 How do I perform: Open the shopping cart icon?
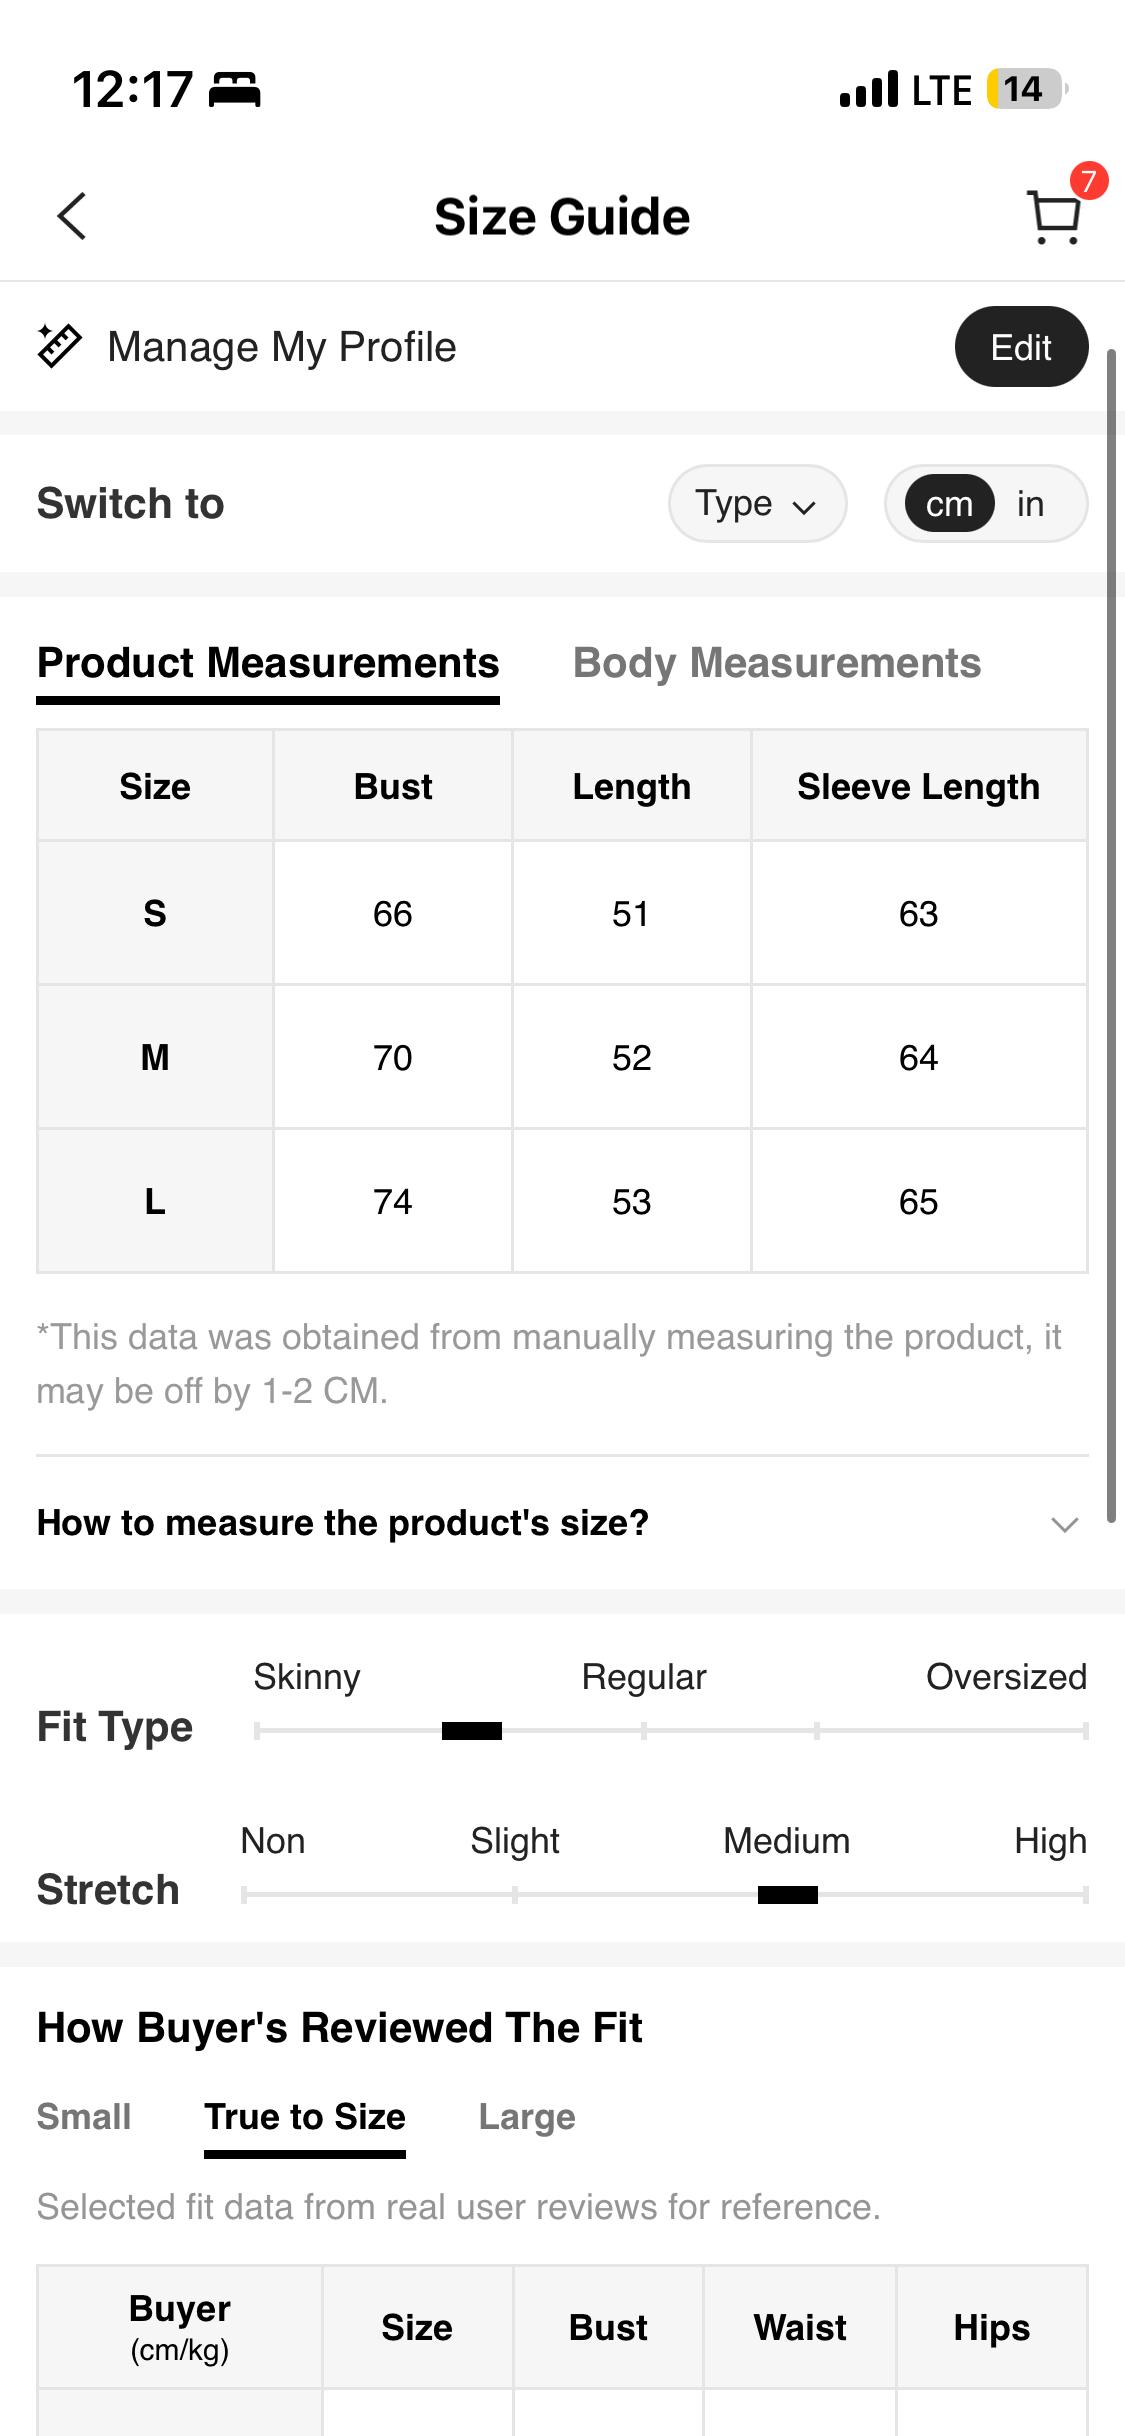pyautogui.click(x=1054, y=217)
